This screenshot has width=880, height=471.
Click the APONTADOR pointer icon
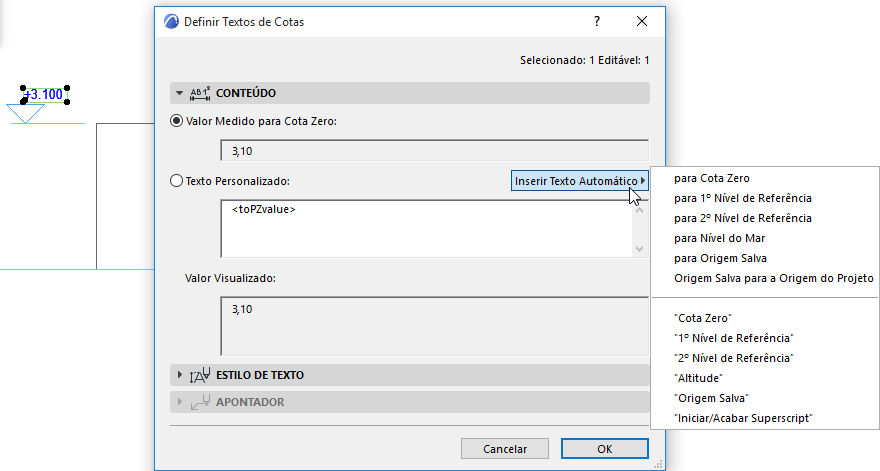pyautogui.click(x=200, y=402)
